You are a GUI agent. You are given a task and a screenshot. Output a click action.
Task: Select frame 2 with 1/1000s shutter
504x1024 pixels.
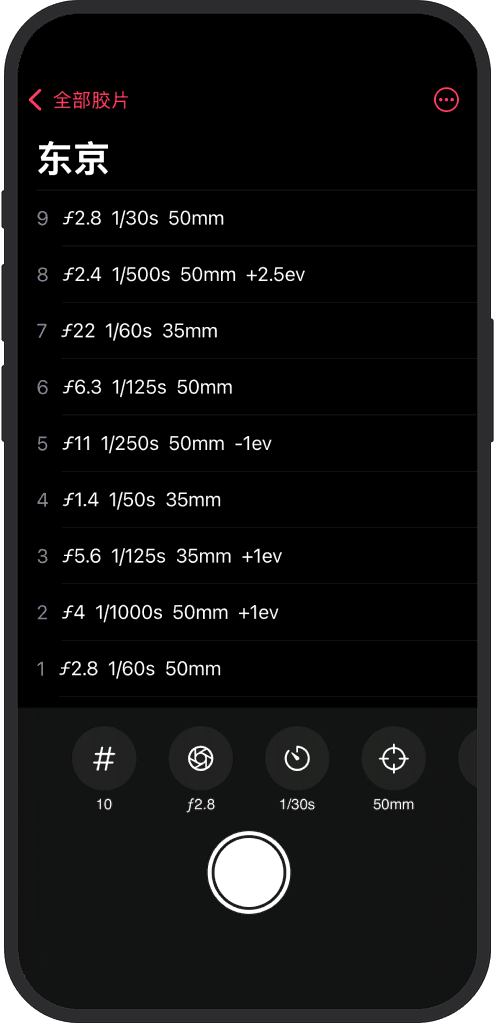click(256, 612)
